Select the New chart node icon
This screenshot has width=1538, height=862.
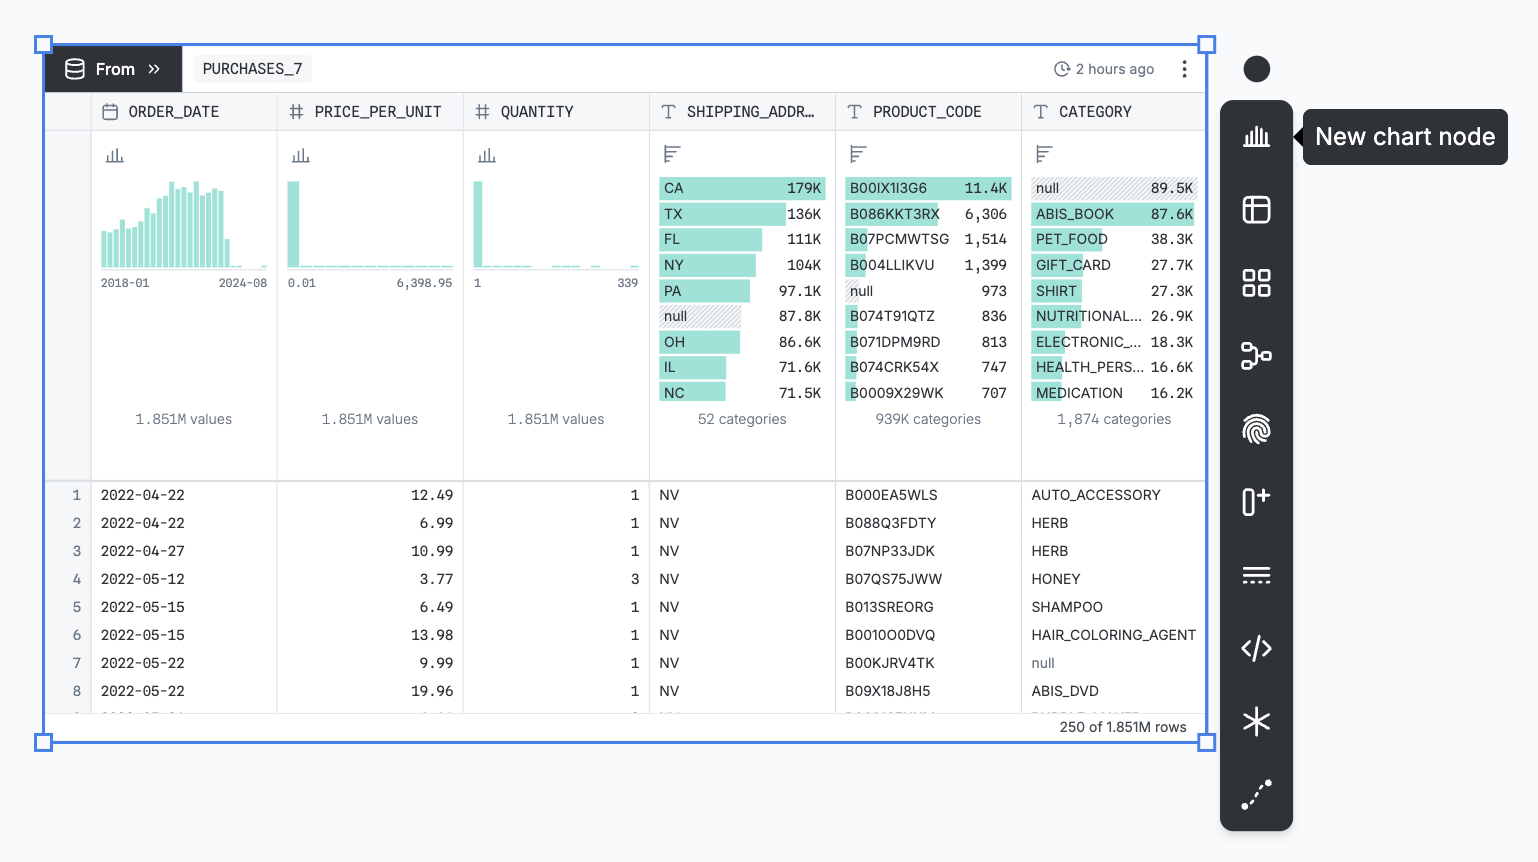click(1256, 137)
